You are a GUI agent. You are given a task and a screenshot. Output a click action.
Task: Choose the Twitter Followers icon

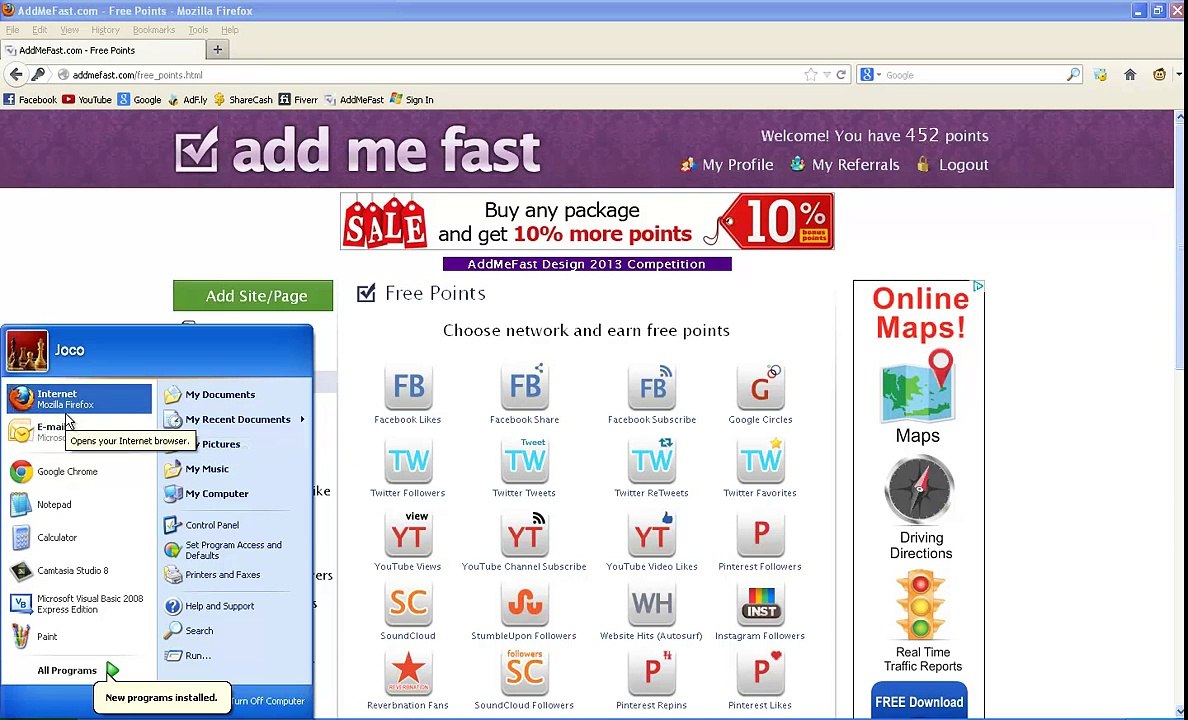(408, 460)
